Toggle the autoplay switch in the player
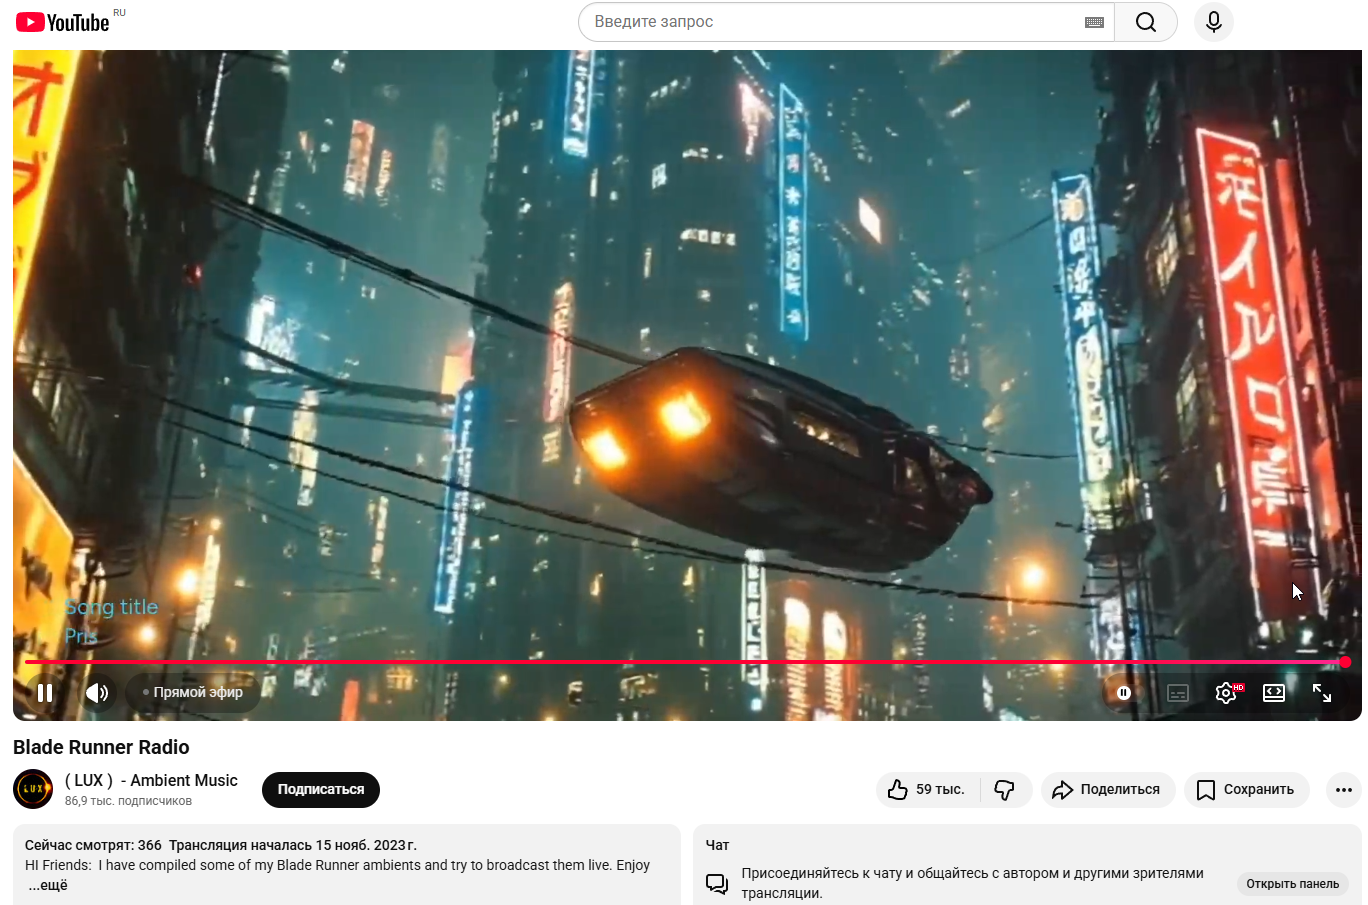Image resolution: width=1368 pixels, height=905 pixels. pyautogui.click(x=1124, y=692)
